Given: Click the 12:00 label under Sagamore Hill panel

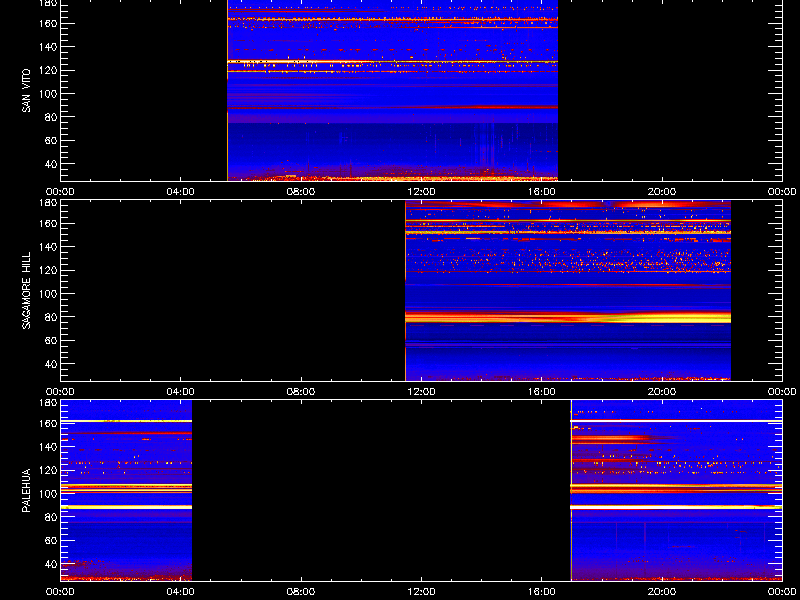Looking at the screenshot, I should click(421, 392).
